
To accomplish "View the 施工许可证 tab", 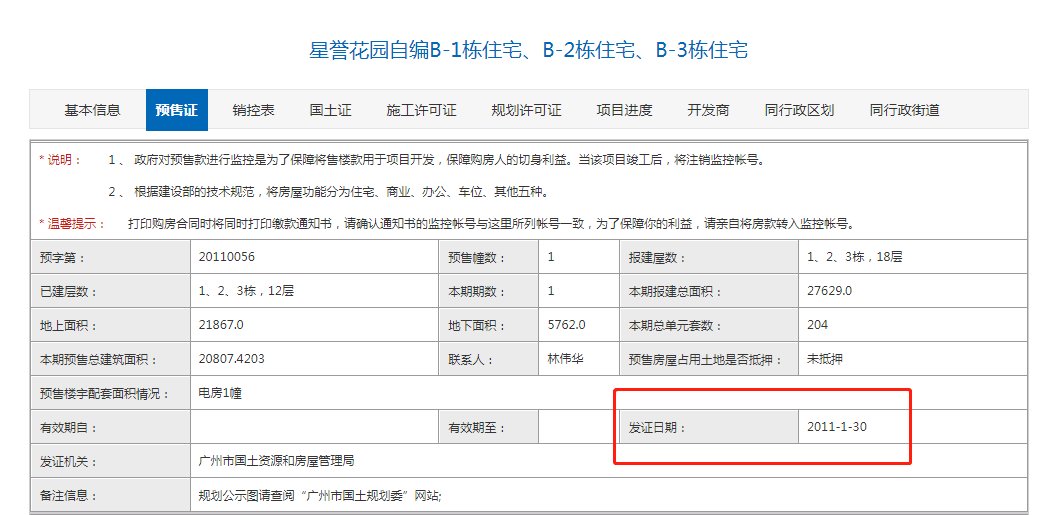I will click(x=421, y=110).
